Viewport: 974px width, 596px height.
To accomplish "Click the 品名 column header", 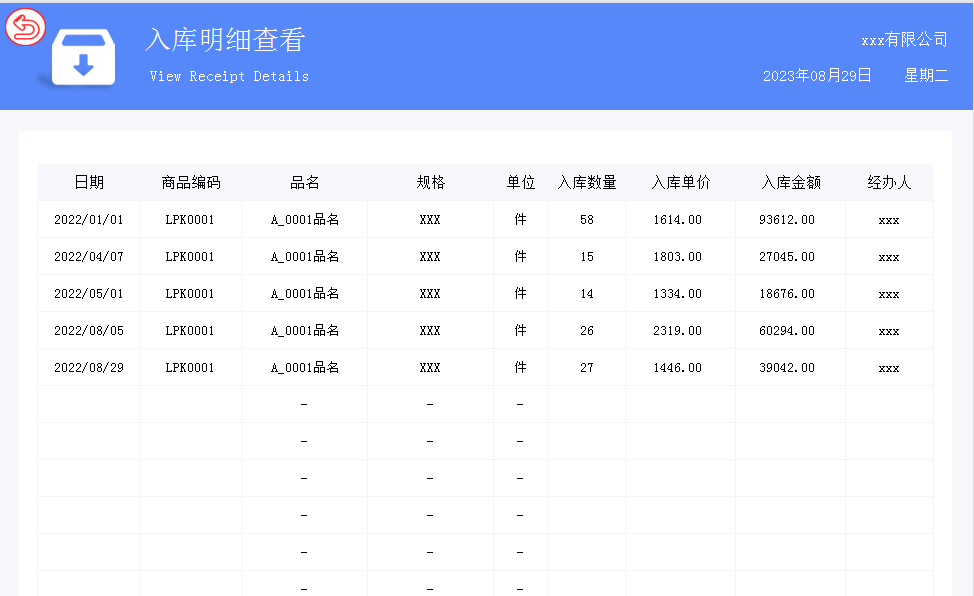I will [304, 182].
